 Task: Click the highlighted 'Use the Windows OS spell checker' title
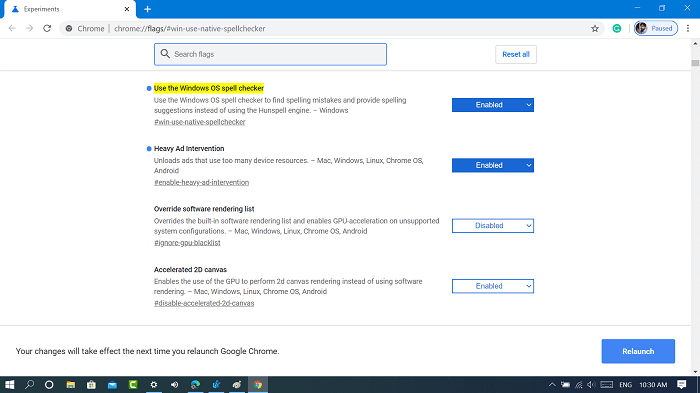208,88
